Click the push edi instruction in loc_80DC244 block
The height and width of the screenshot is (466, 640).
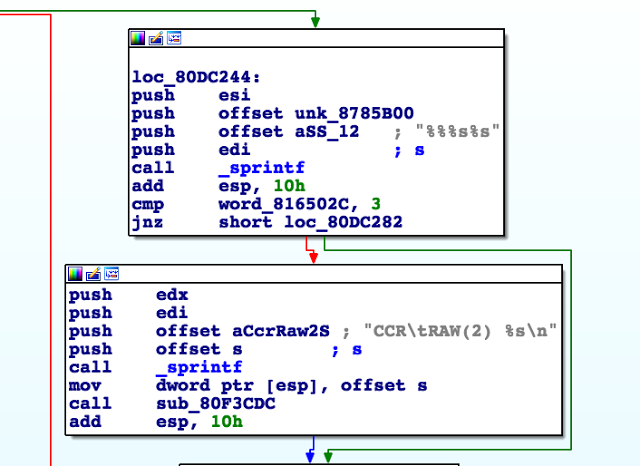[x=191, y=150]
